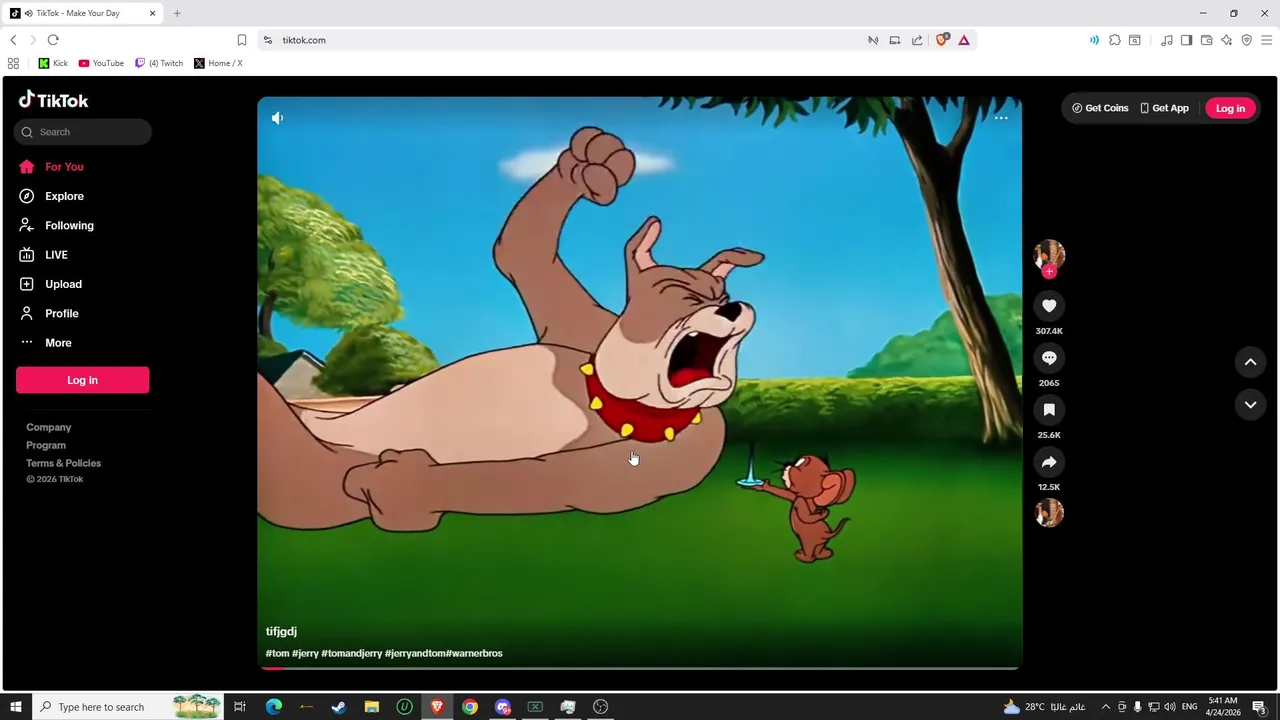Open the tifjgdj username link
The image size is (1280, 720).
pyautogui.click(x=281, y=632)
